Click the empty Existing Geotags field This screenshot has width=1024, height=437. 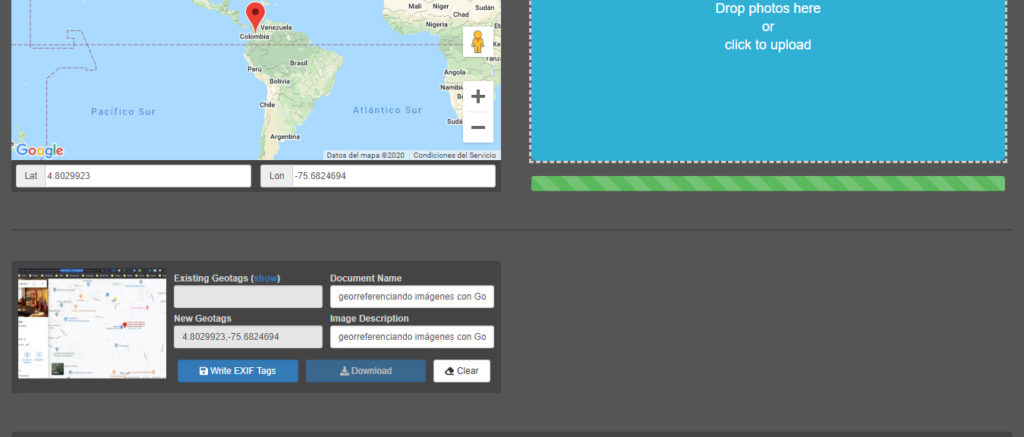pos(248,297)
